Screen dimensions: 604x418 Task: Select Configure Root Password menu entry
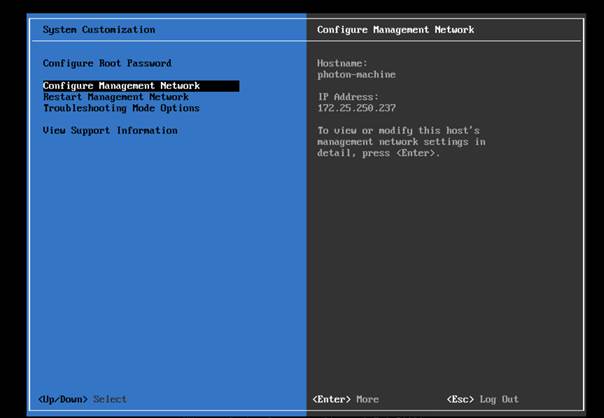point(107,63)
